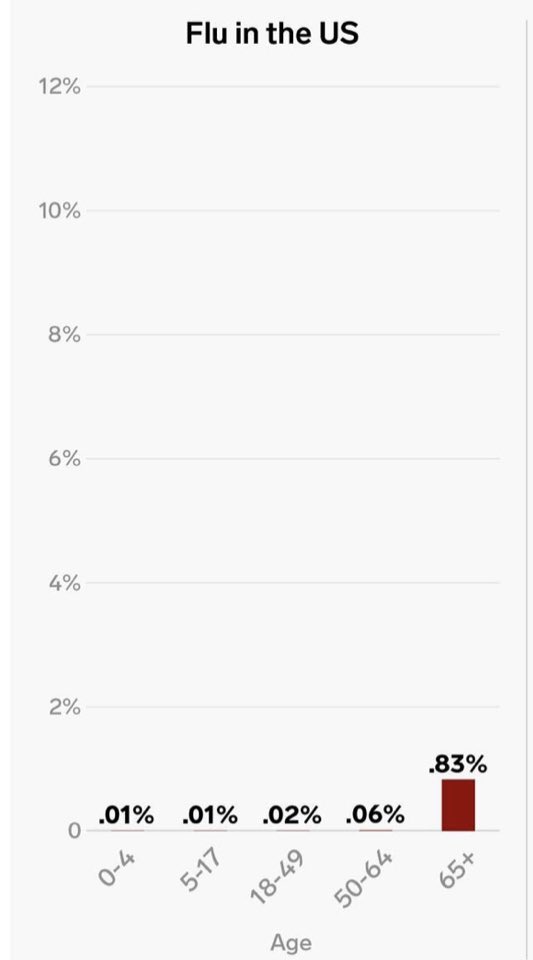Click the 10% y-axis tick label
The image size is (533, 960).
(x=59, y=211)
